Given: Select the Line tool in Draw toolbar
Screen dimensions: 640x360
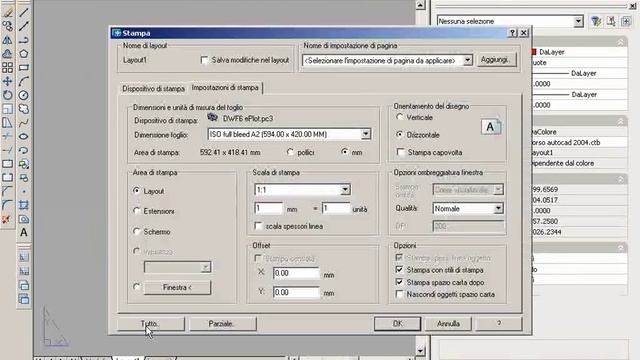Looking at the screenshot, I should point(24,12).
